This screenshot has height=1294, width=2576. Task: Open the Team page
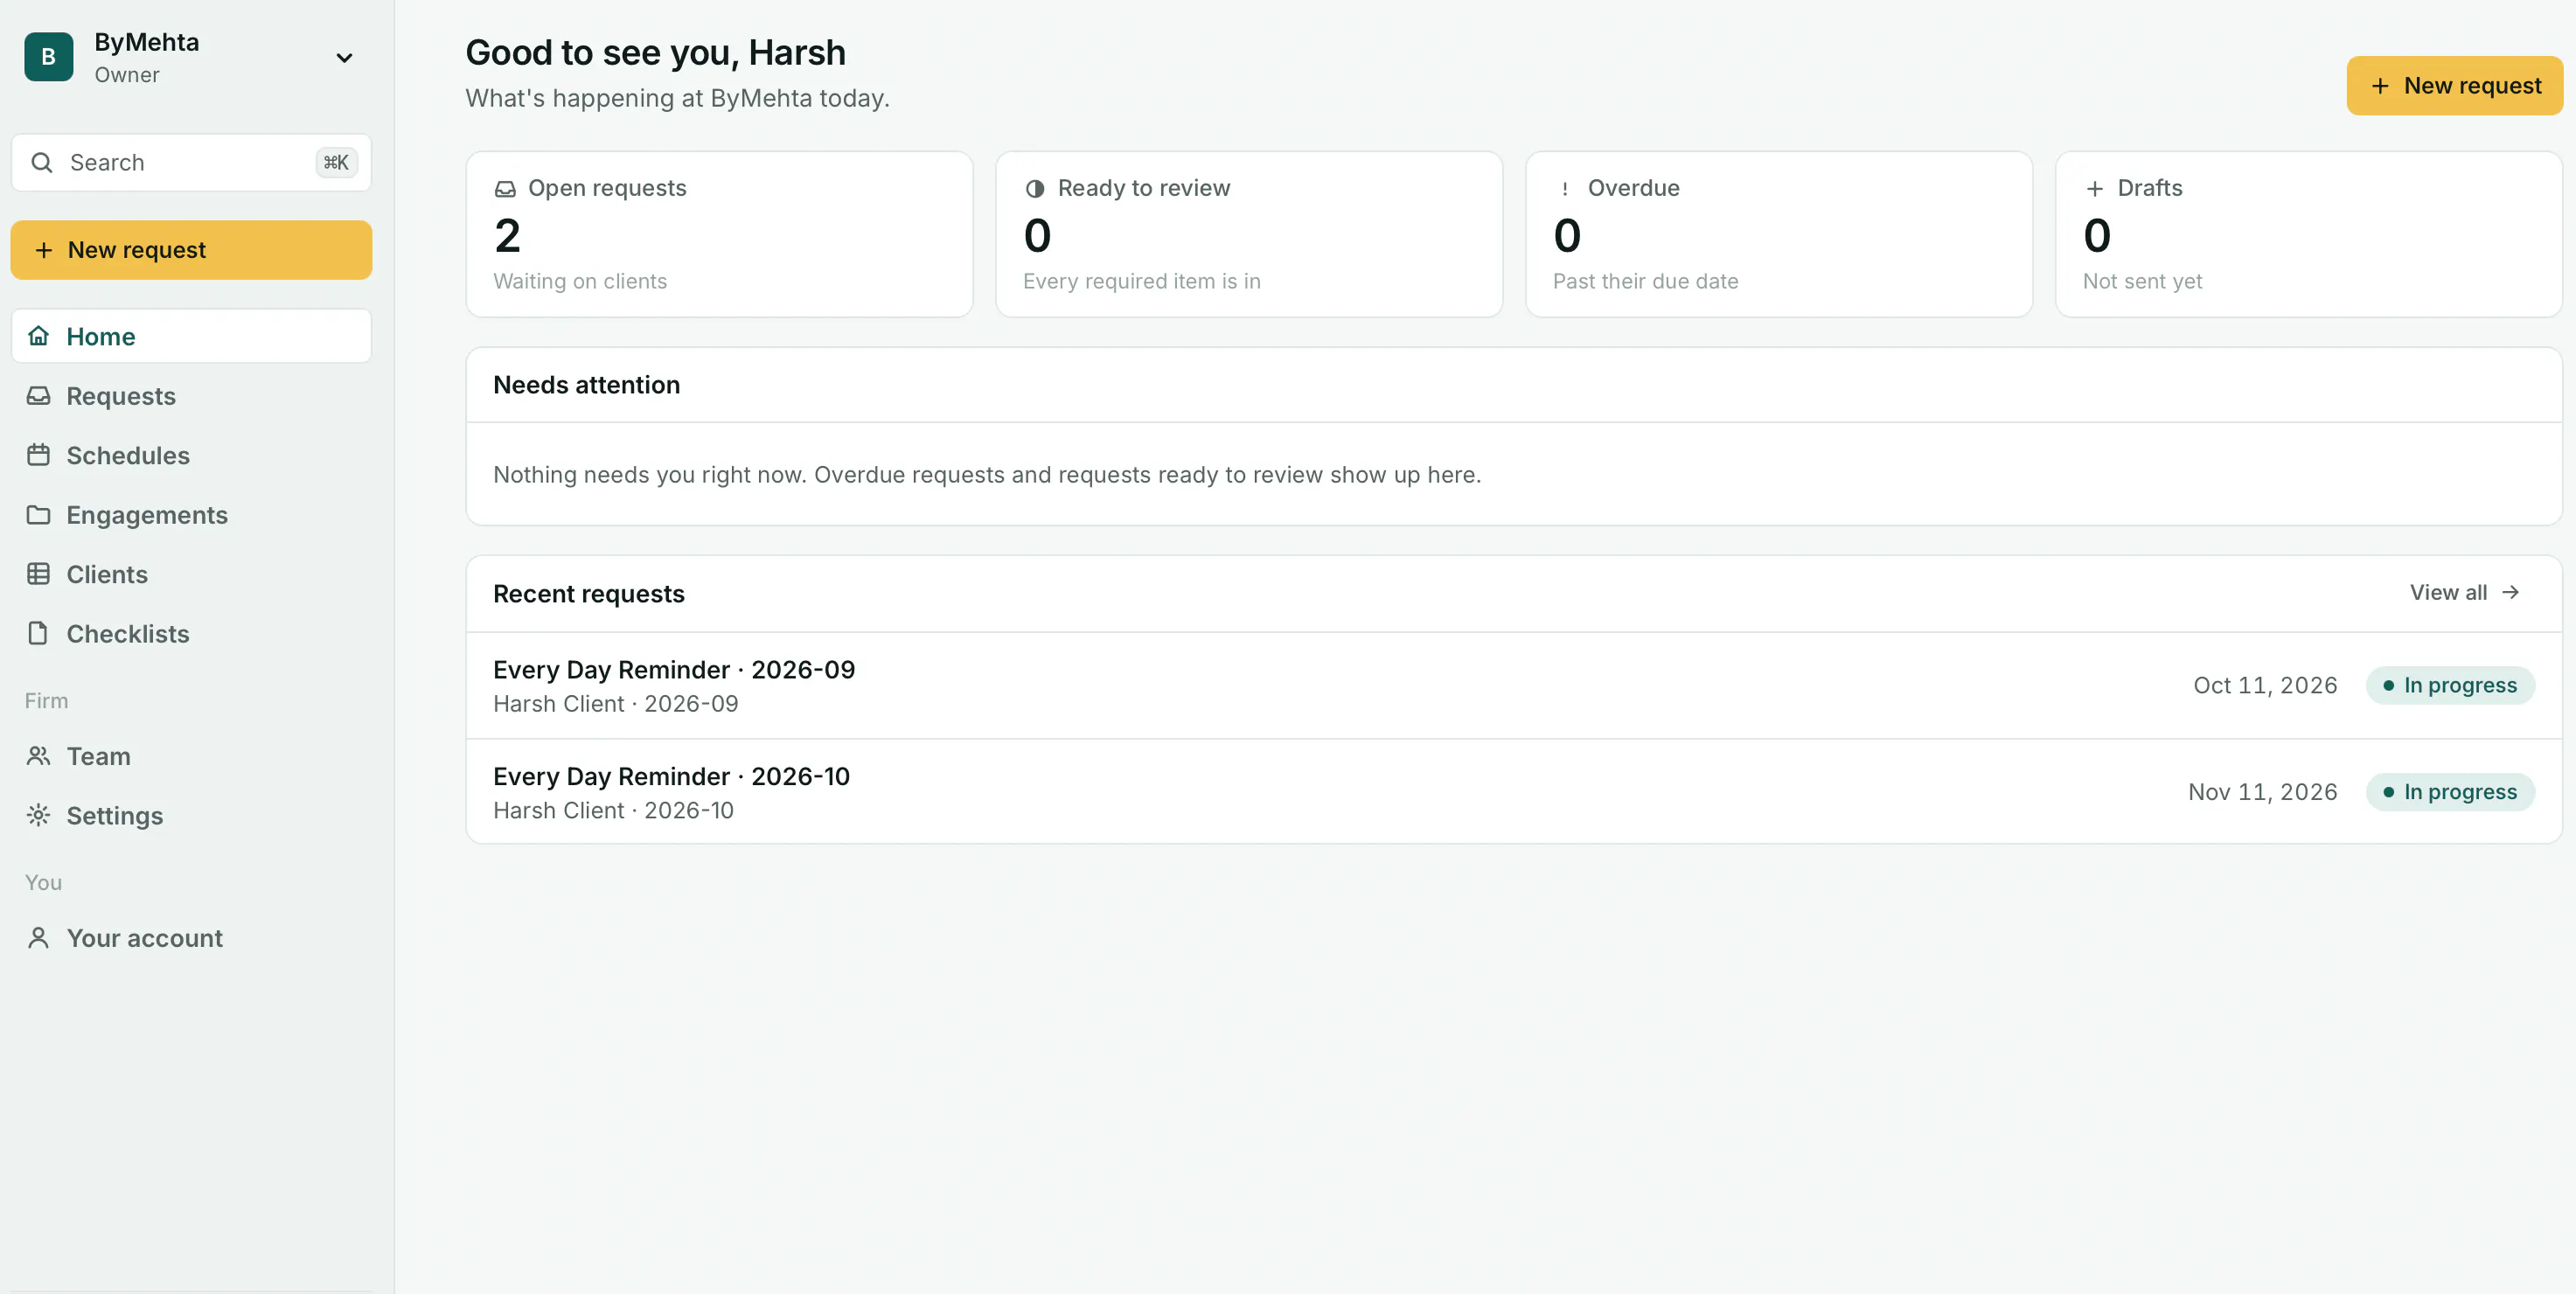(191, 756)
